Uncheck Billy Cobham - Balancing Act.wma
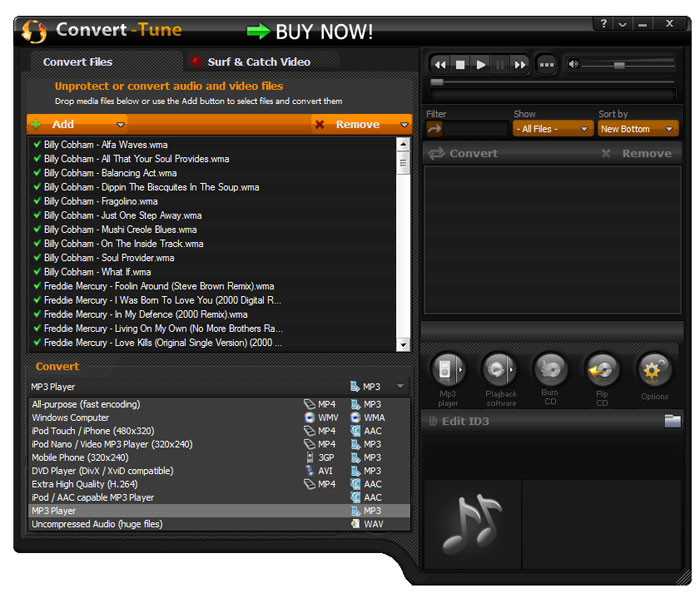This screenshot has width=700, height=598. (38, 173)
